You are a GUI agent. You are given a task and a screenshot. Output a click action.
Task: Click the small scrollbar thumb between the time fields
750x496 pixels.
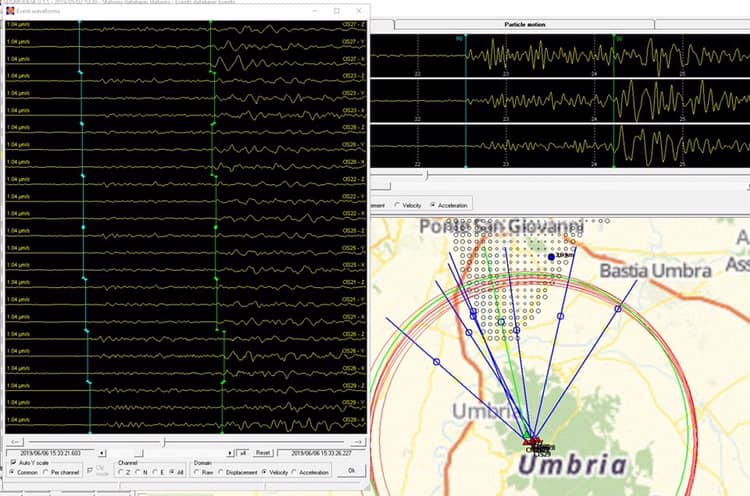pos(139,453)
